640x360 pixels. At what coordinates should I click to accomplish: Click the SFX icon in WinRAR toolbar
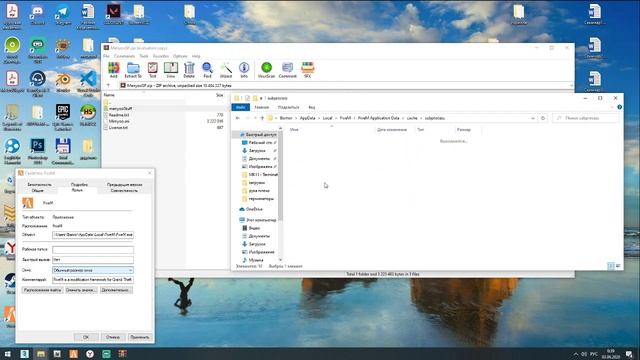pos(307,70)
